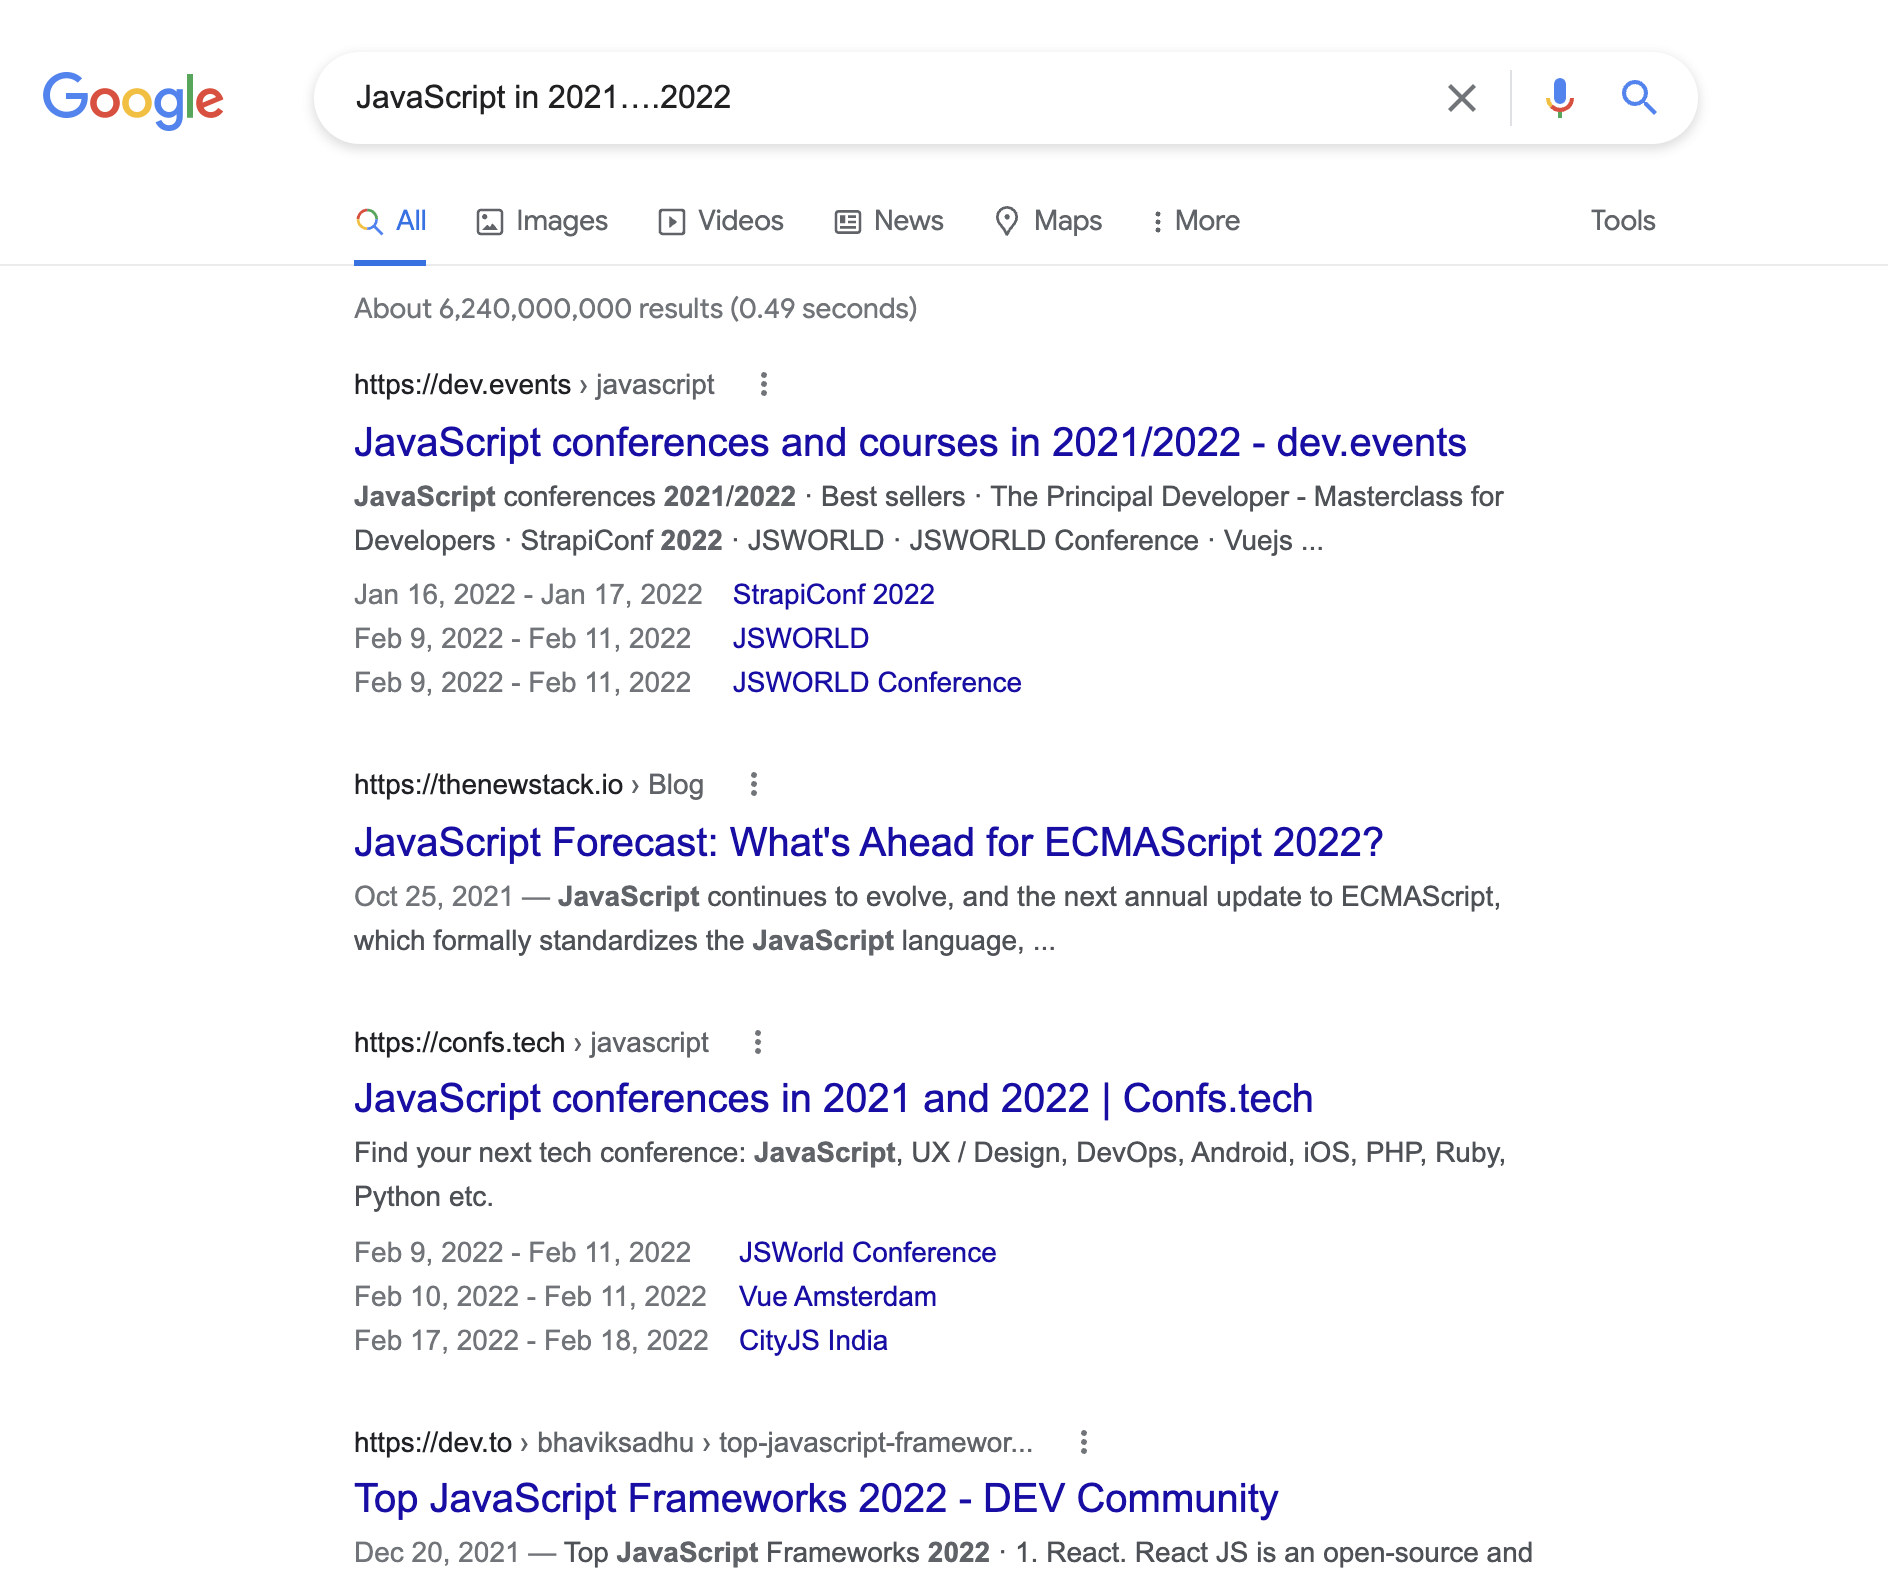Clear the search box with the X icon
This screenshot has height=1576, width=1888.
point(1461,98)
